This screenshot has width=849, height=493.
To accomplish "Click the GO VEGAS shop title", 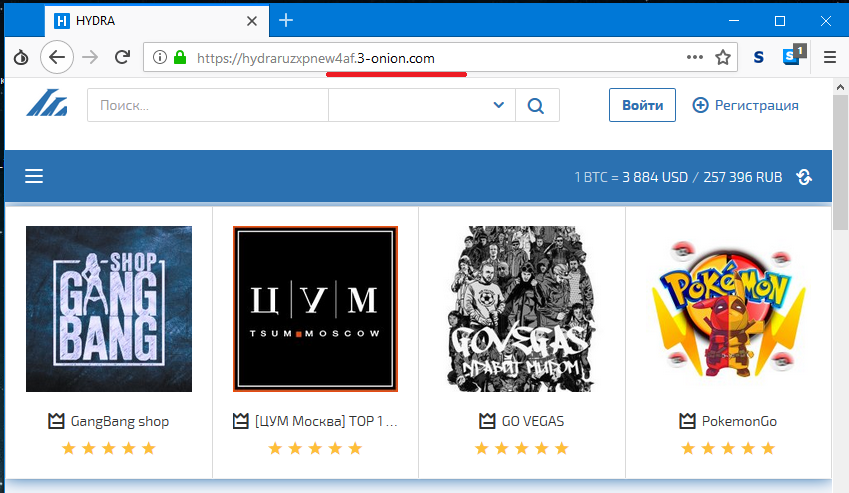I will click(533, 421).
